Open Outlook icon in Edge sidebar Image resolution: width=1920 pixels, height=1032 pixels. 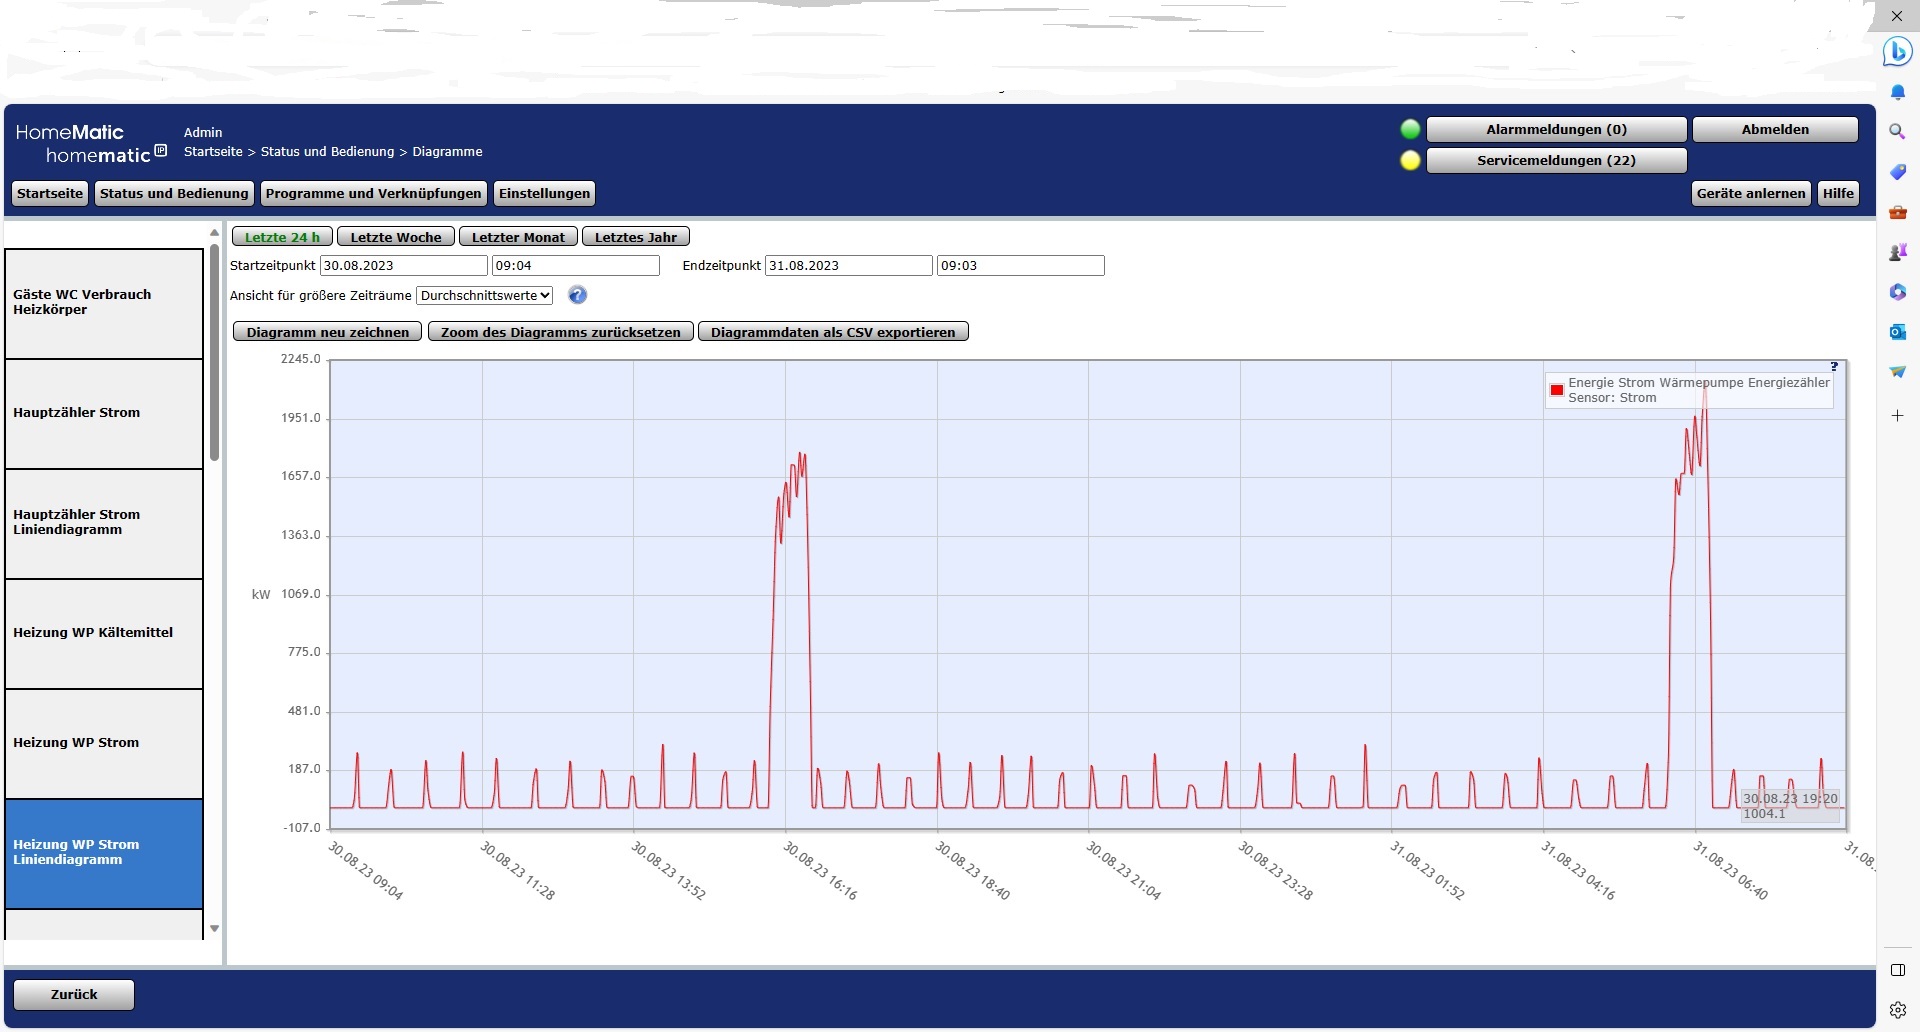(x=1897, y=332)
